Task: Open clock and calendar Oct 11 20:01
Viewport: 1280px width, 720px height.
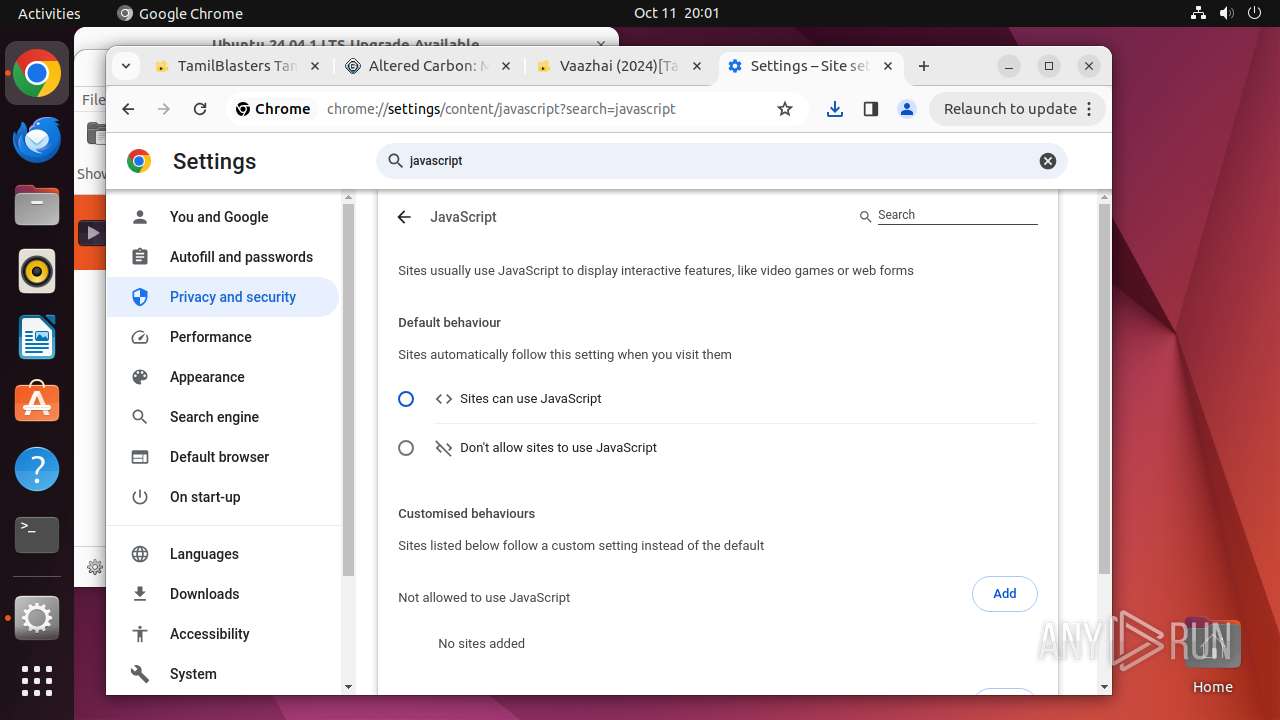Action: [x=676, y=13]
